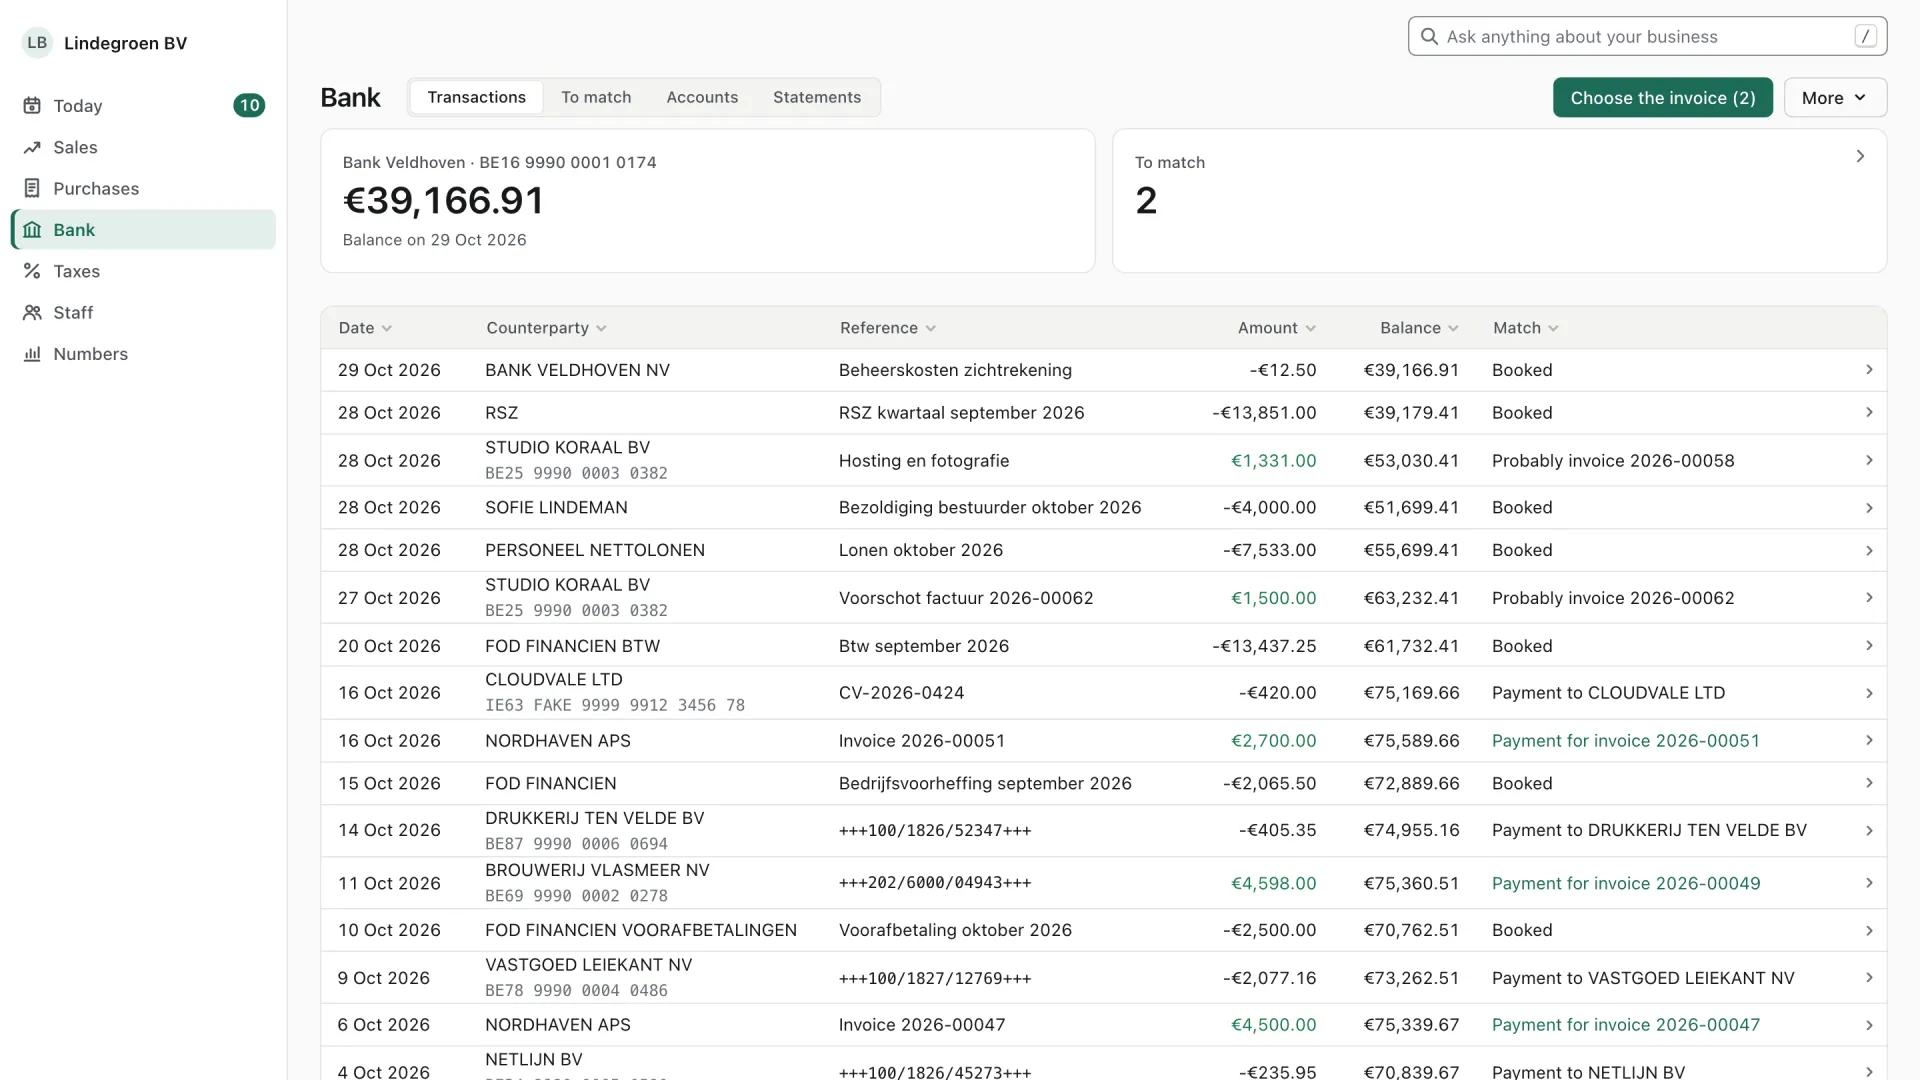Click the search magnifier icon

click(1430, 37)
